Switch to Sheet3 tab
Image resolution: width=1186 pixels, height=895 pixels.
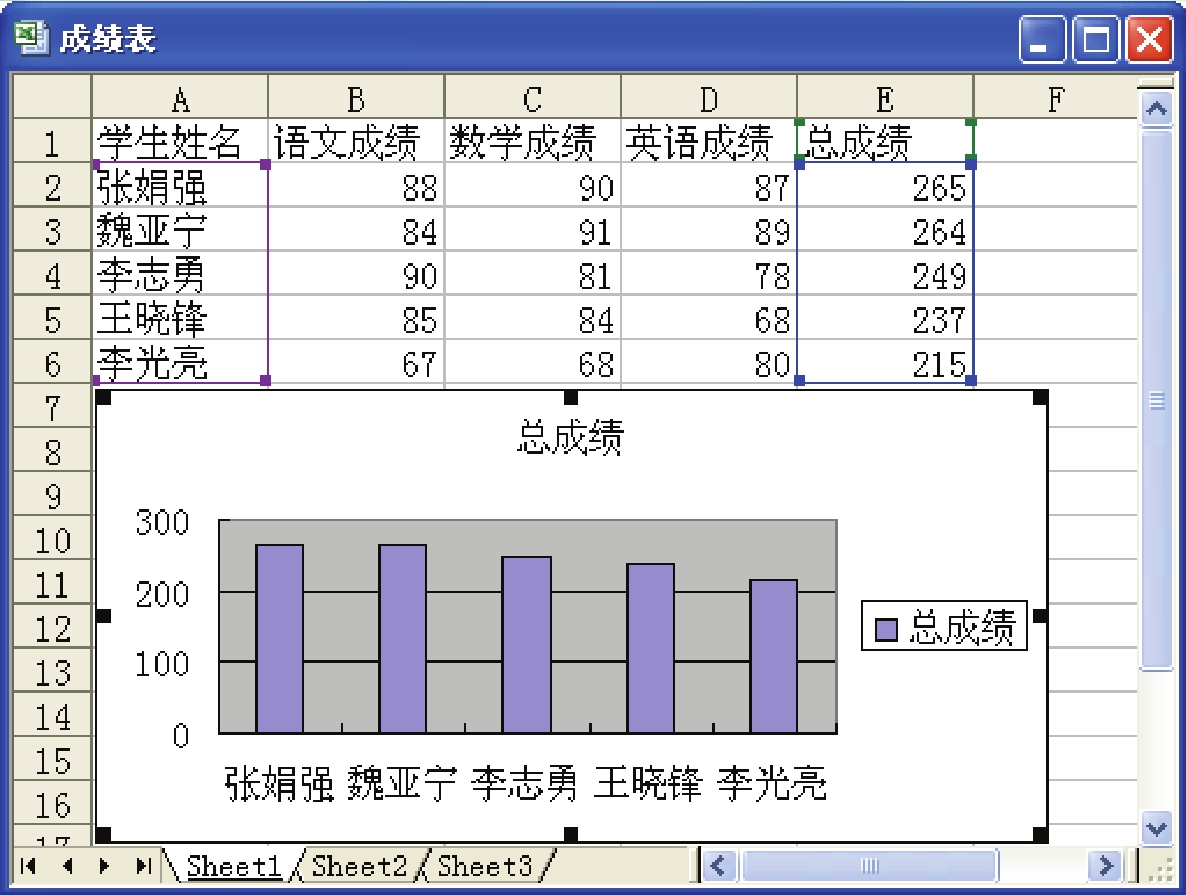(x=485, y=865)
